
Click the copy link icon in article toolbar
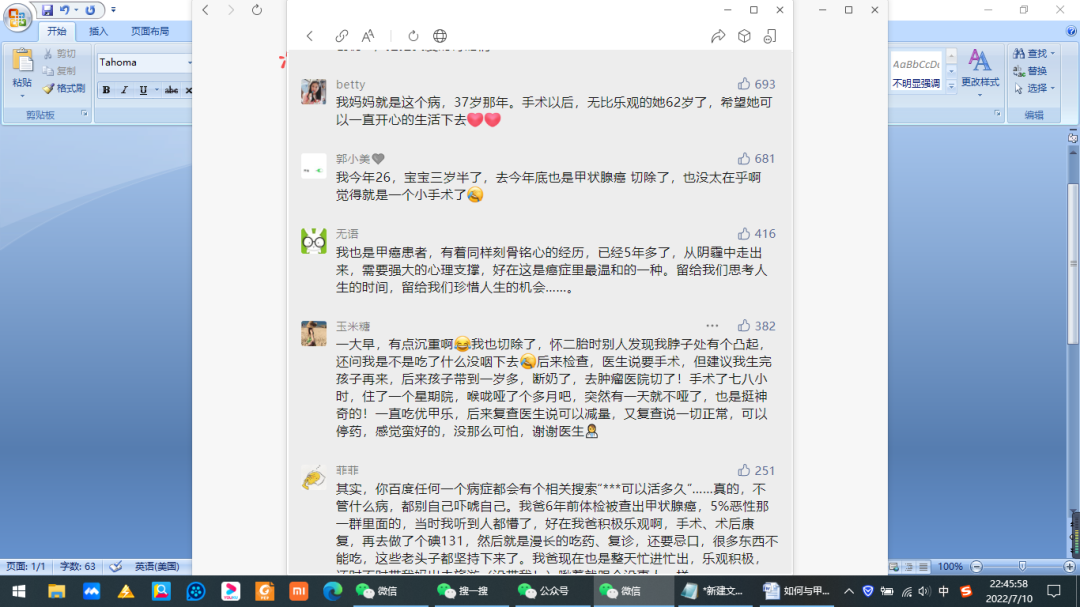click(x=341, y=35)
